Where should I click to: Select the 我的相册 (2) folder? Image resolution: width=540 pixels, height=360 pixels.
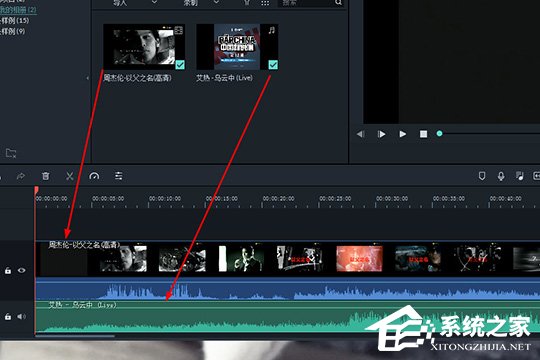pos(18,10)
